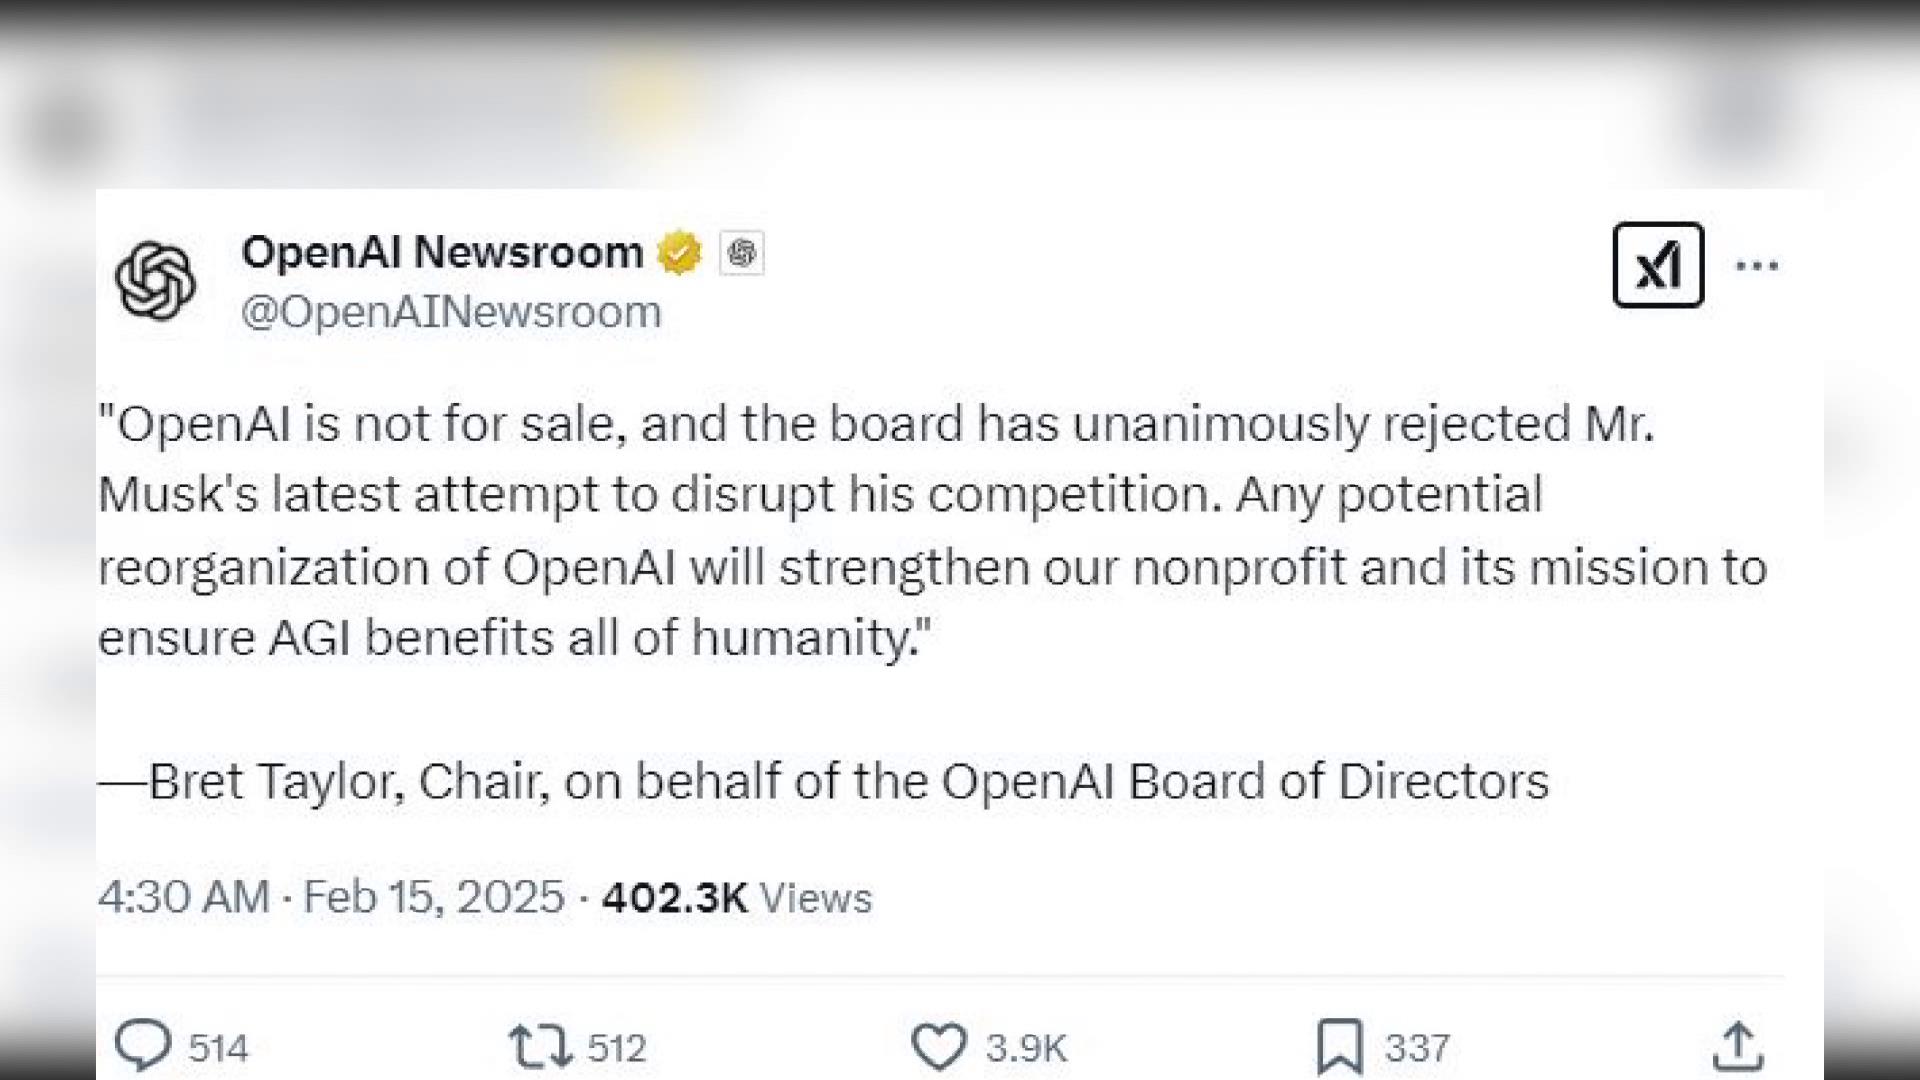The height and width of the screenshot is (1080, 1920).
Task: Click the OpenAI logo profile avatar
Action: click(155, 281)
